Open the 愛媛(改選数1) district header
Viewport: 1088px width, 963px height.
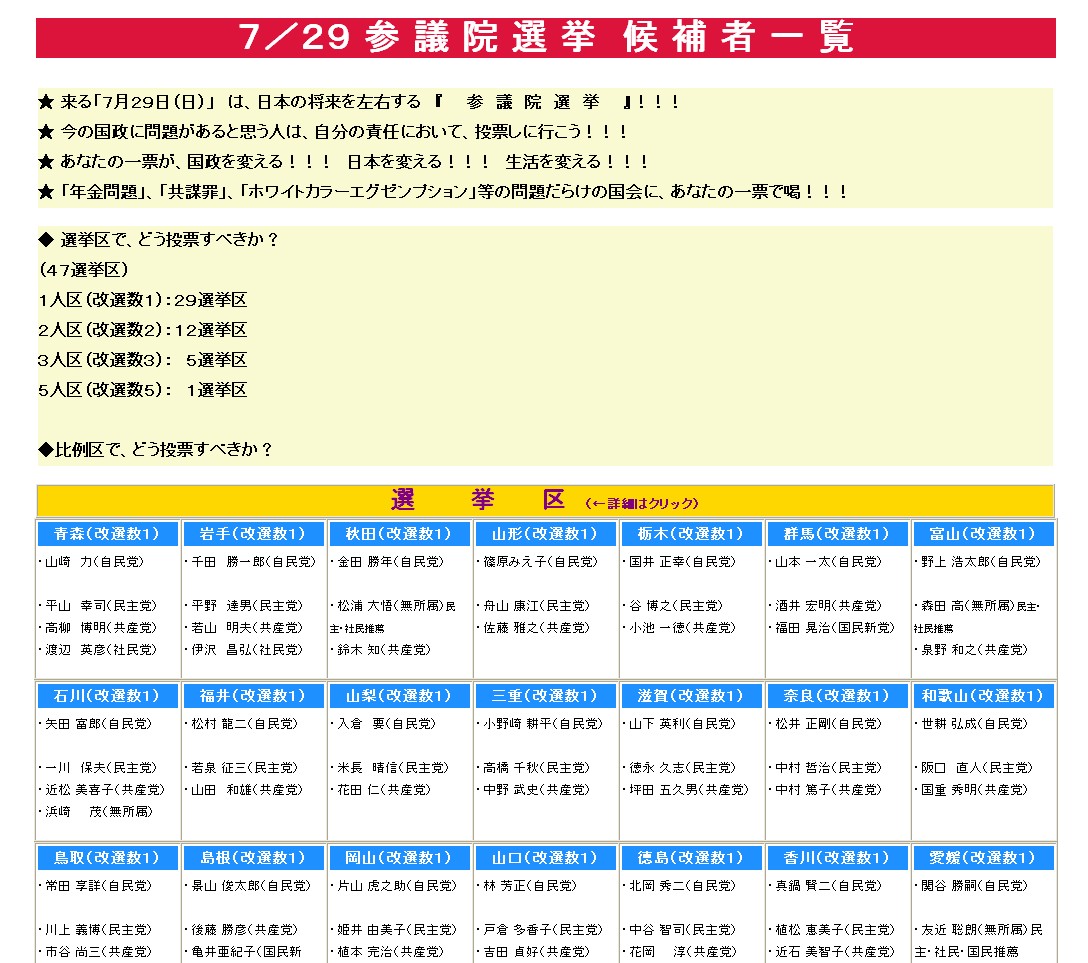[983, 858]
